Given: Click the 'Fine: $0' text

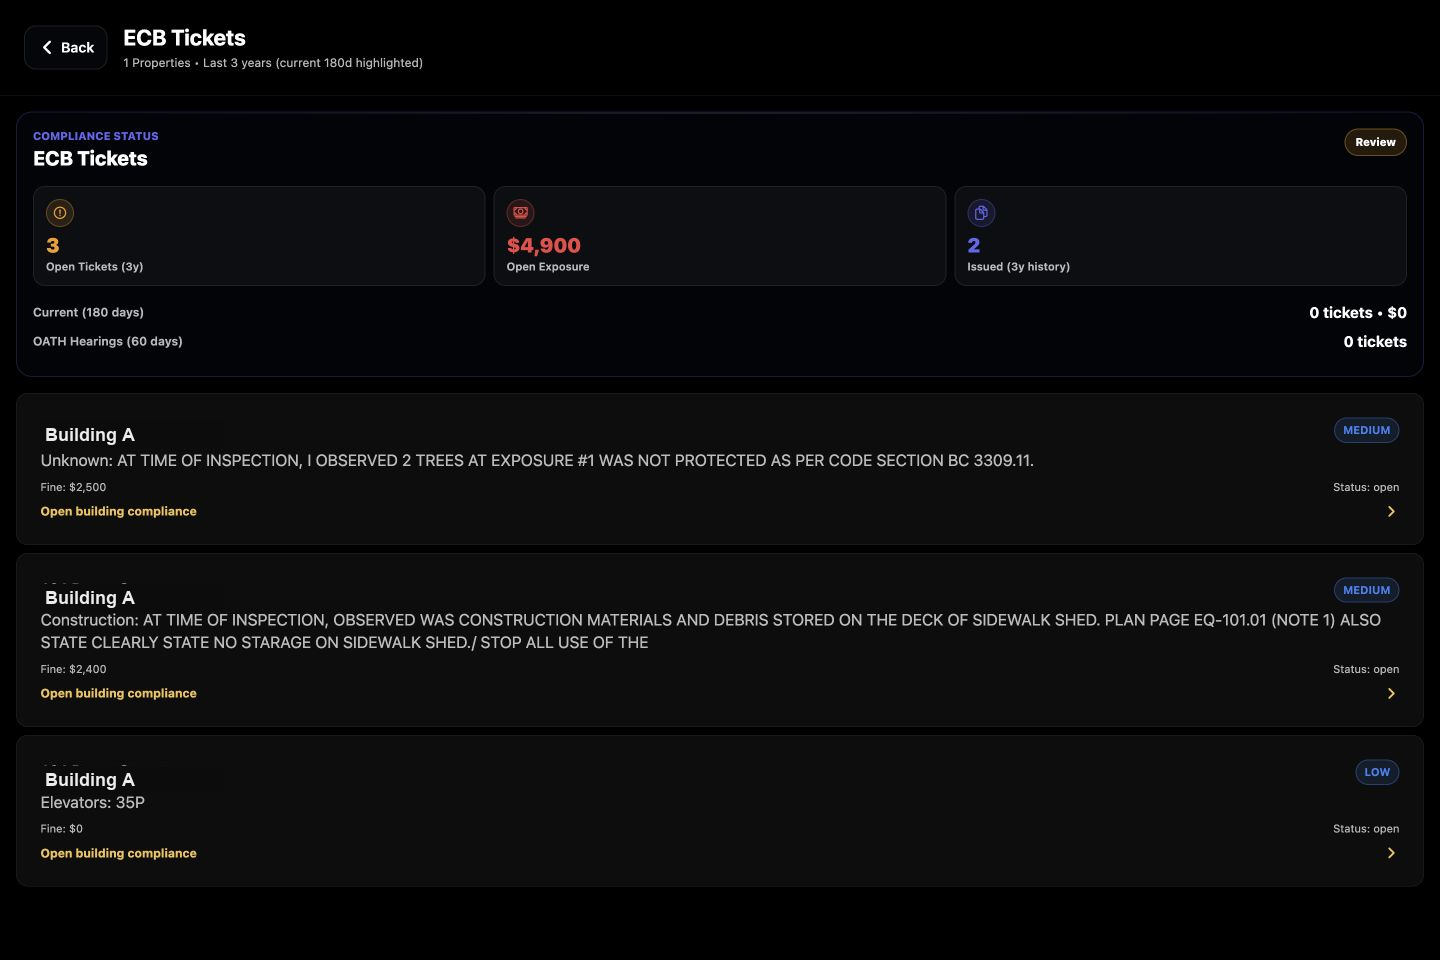Looking at the screenshot, I should tap(61, 828).
